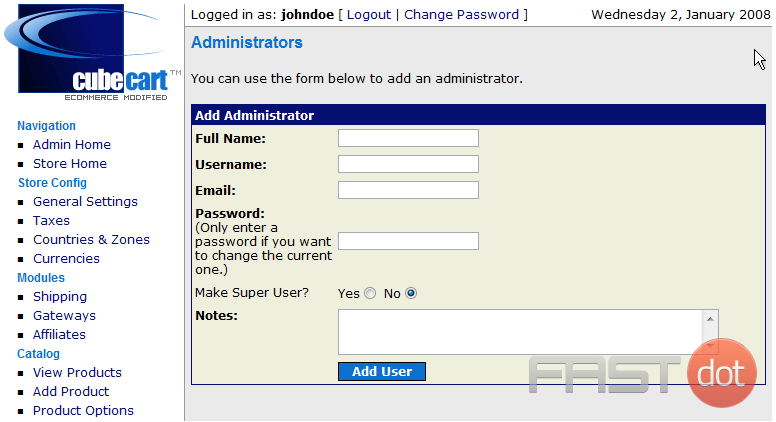Screen dimensions: 776x422
Task: Open View Products in Catalog
Action: 77,373
